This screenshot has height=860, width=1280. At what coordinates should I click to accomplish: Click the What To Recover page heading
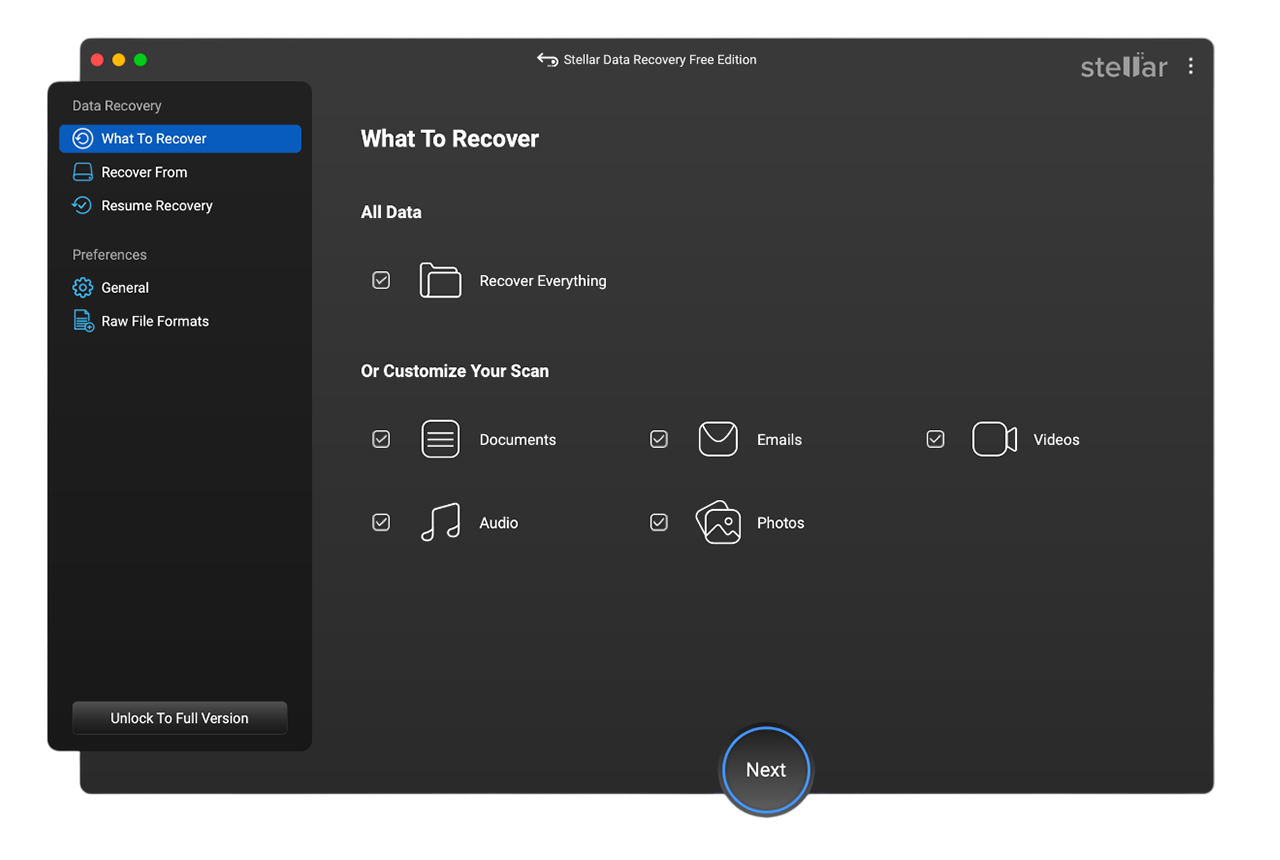(450, 139)
